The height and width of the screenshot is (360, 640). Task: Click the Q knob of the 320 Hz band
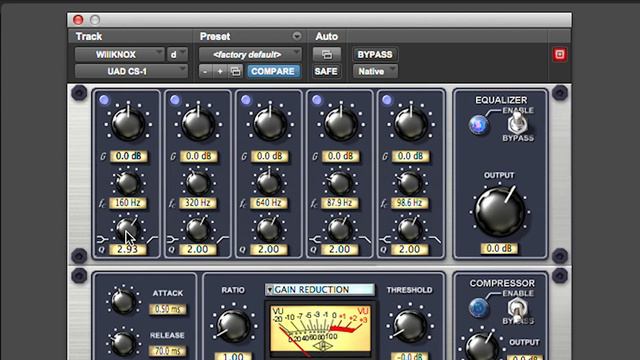point(198,229)
